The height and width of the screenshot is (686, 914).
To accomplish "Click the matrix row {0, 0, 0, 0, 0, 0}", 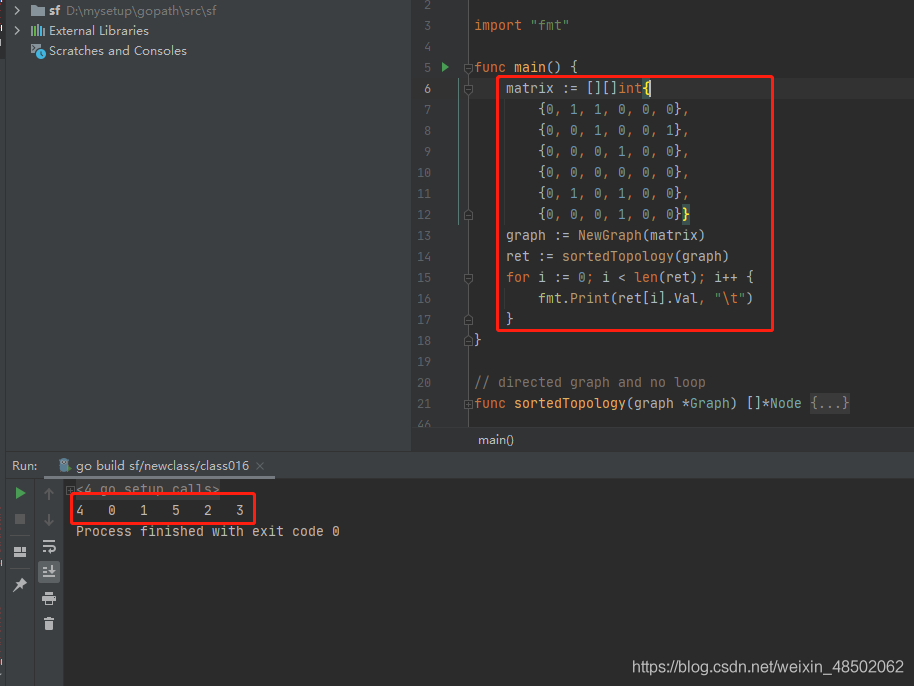I will (x=613, y=173).
